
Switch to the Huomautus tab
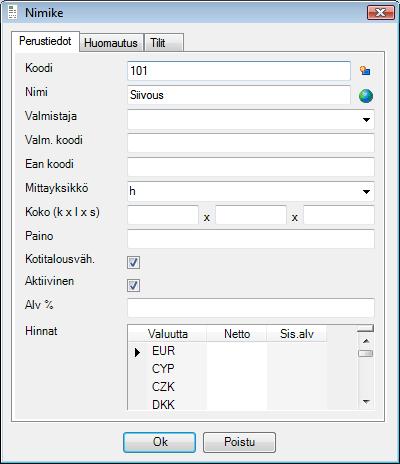pos(111,43)
